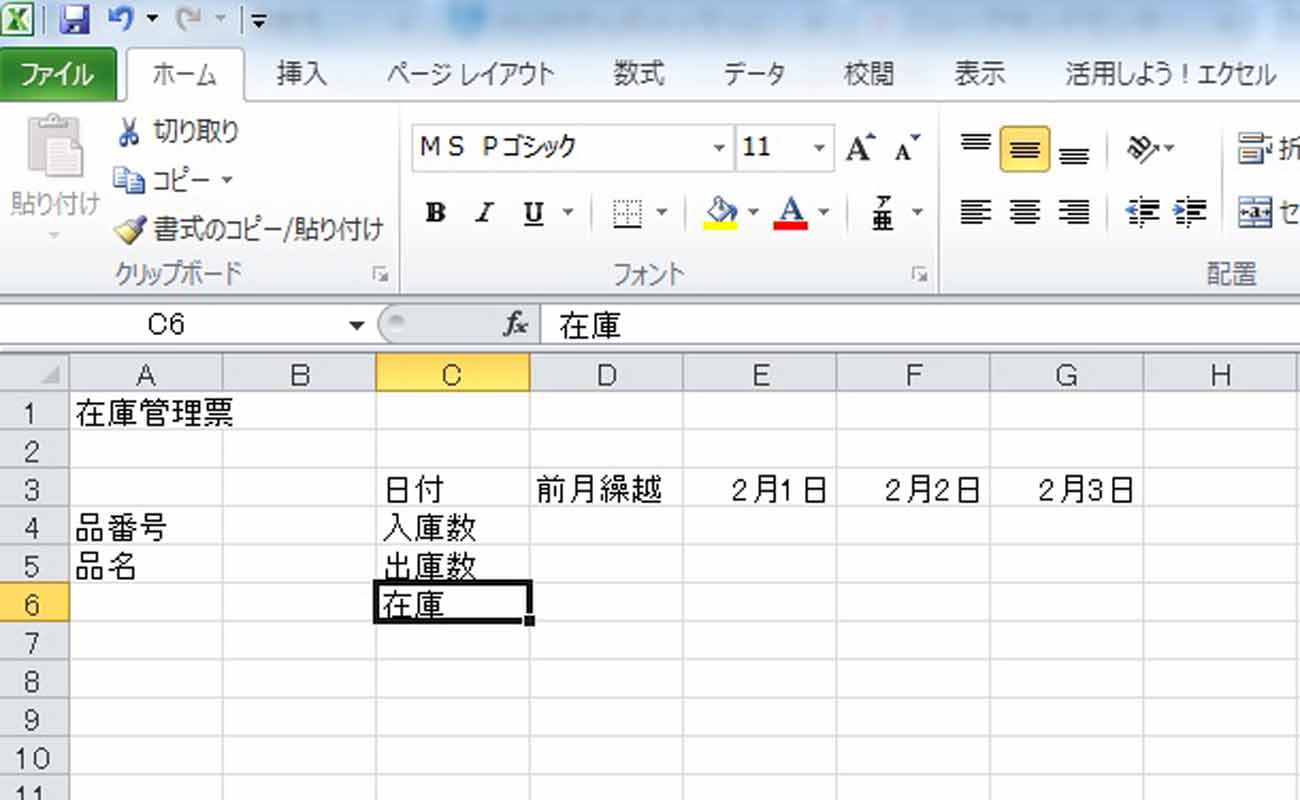Toggle Underline formatting
Viewport: 1300px width, 800px height.
(534, 213)
